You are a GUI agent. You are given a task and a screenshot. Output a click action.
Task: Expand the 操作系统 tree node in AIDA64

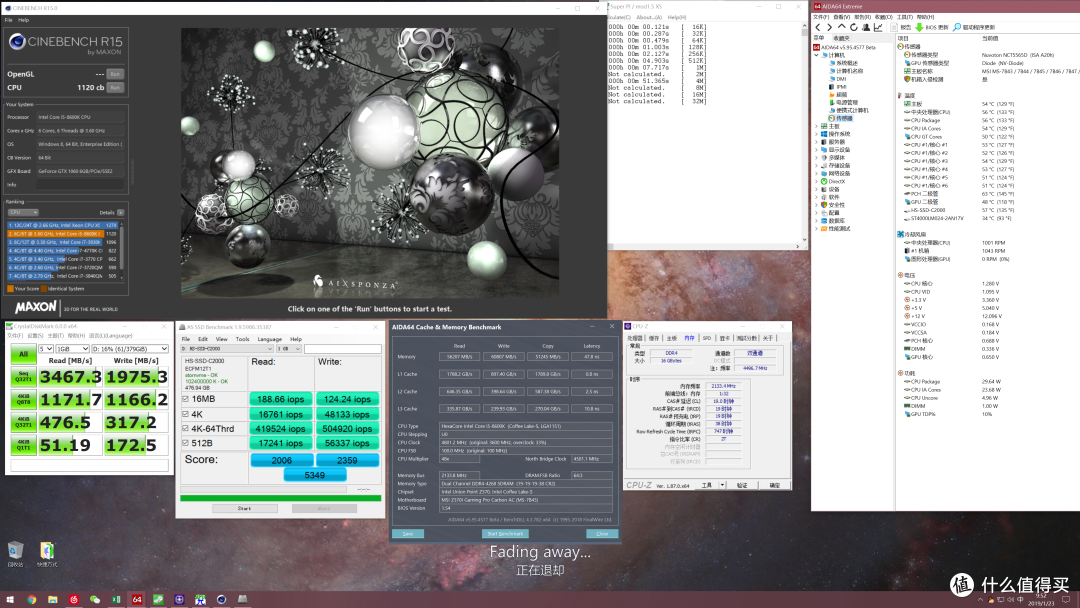click(817, 134)
